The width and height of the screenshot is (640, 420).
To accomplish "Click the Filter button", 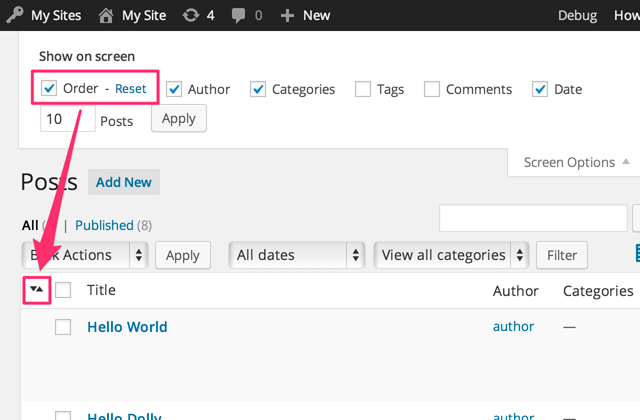I will click(x=562, y=255).
